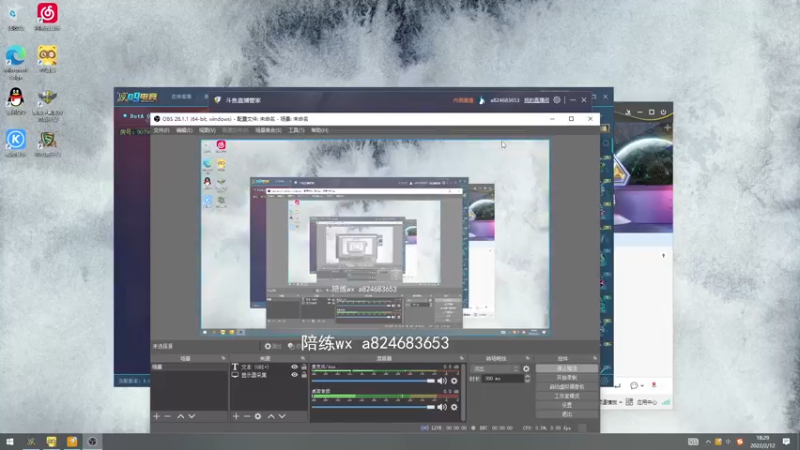Click the transition duration 300 ms field
The height and width of the screenshot is (450, 800).
(x=503, y=379)
